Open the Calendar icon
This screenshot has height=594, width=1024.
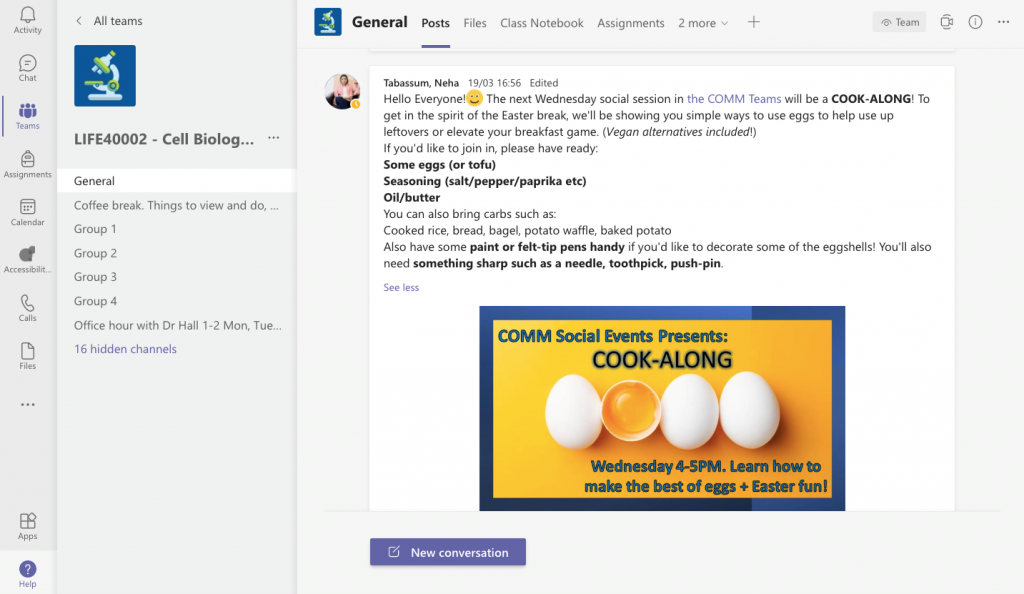(x=27, y=211)
